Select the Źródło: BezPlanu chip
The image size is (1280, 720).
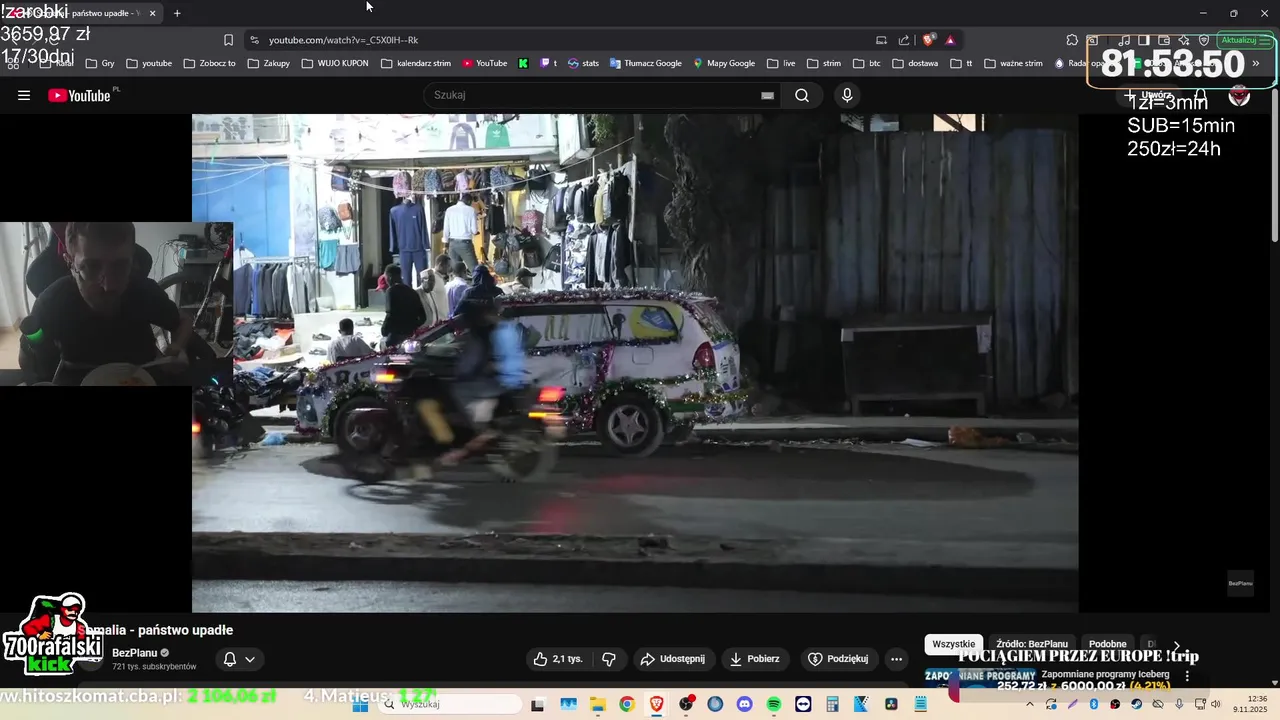click(x=1032, y=644)
